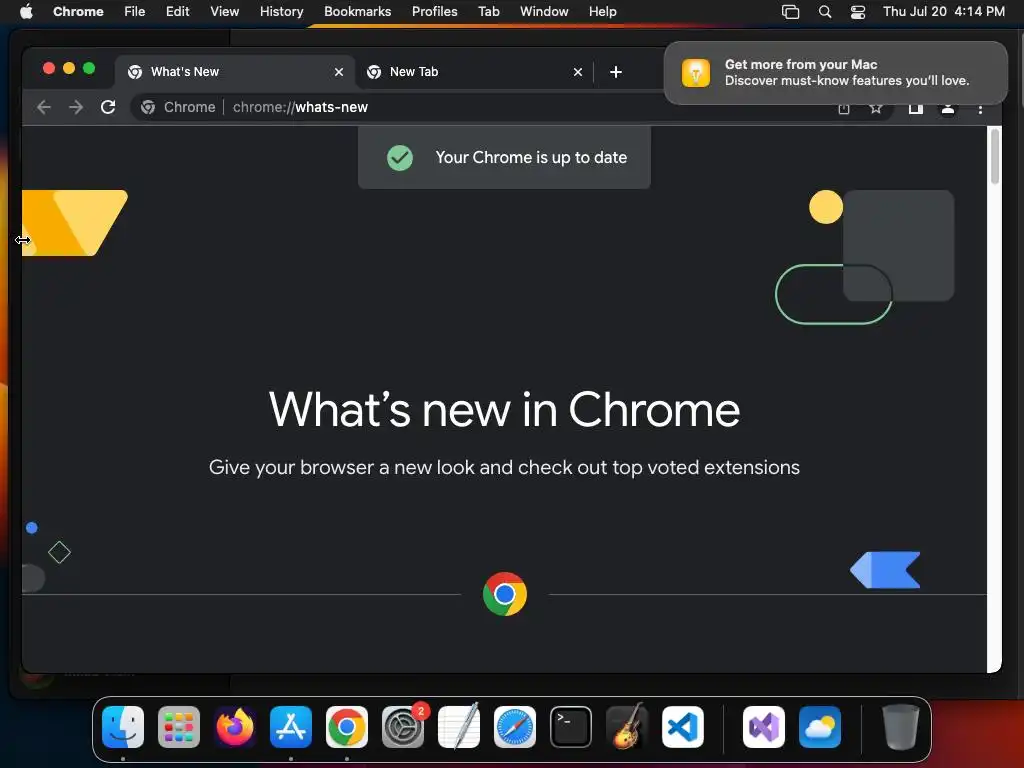
Task: Open Trash from the dock
Action: click(x=901, y=727)
